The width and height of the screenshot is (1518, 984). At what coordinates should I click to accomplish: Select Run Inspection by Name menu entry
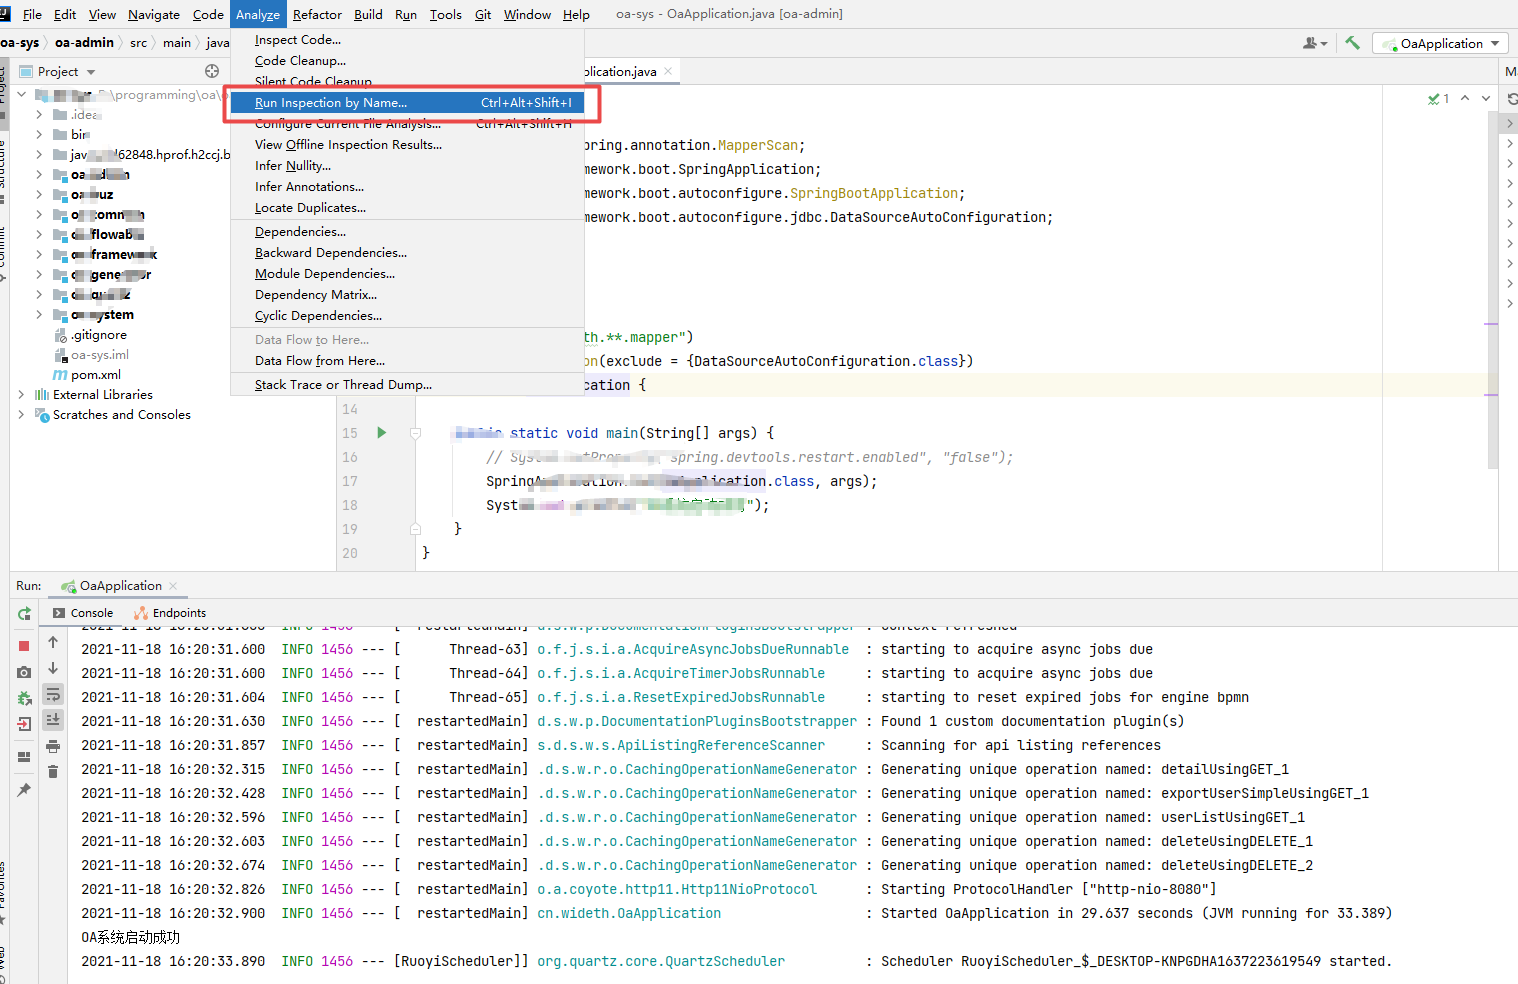407,102
